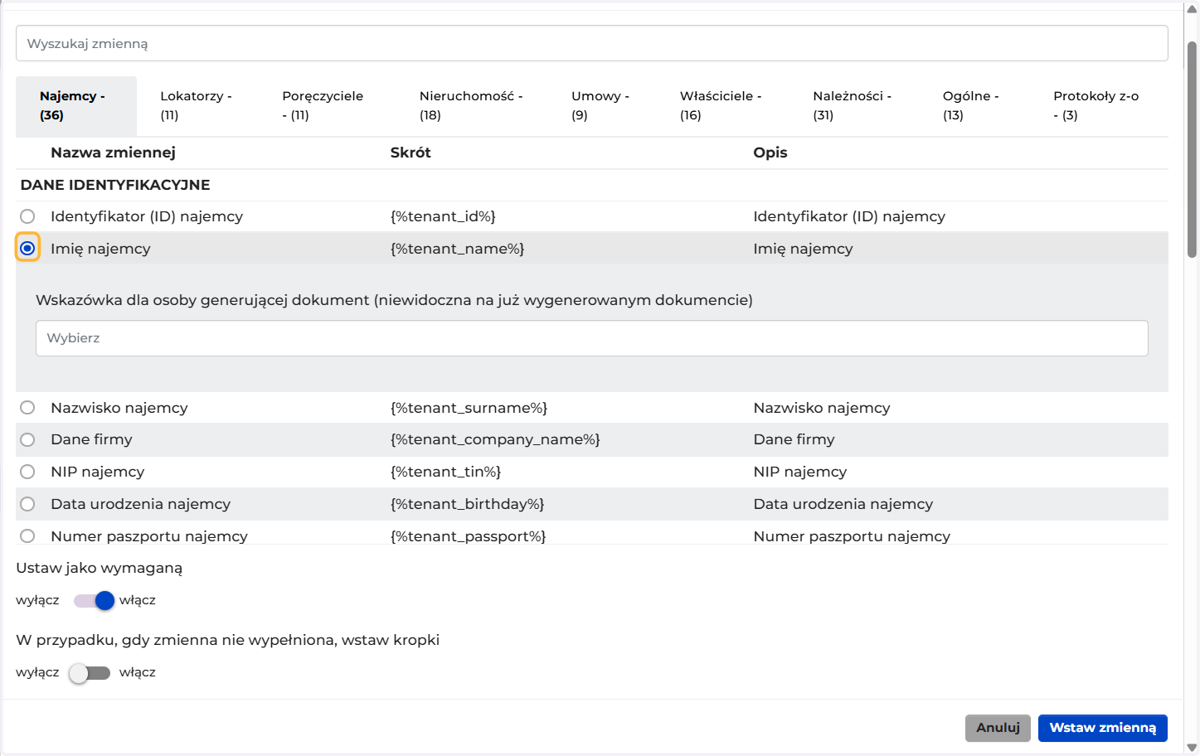Select the Imię najemcy radio button
The image size is (1200, 756).
27,248
